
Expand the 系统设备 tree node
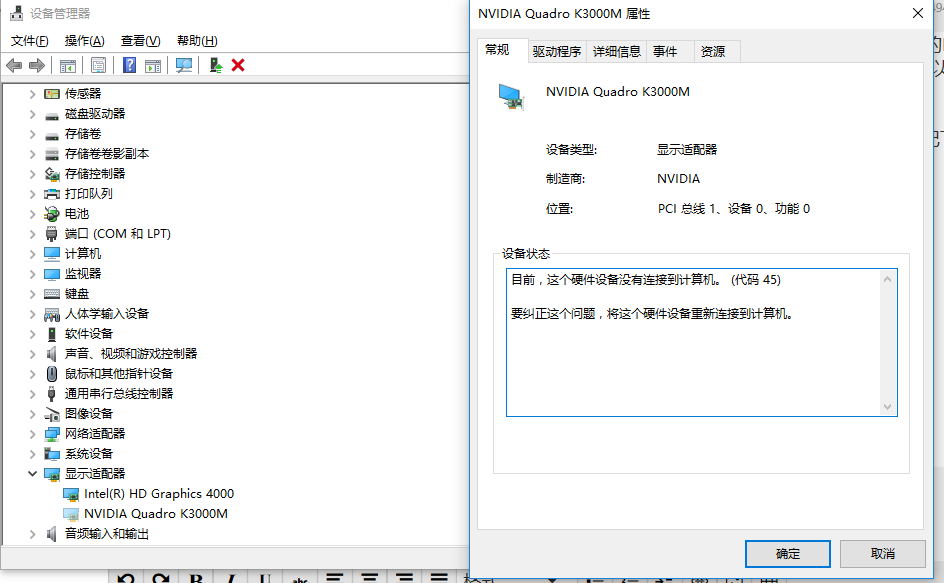click(x=33, y=454)
